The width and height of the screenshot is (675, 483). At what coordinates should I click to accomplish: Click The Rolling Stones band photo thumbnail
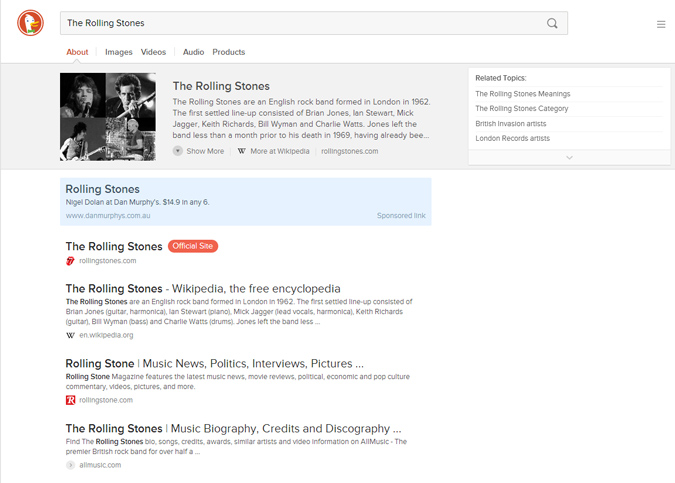pos(108,116)
